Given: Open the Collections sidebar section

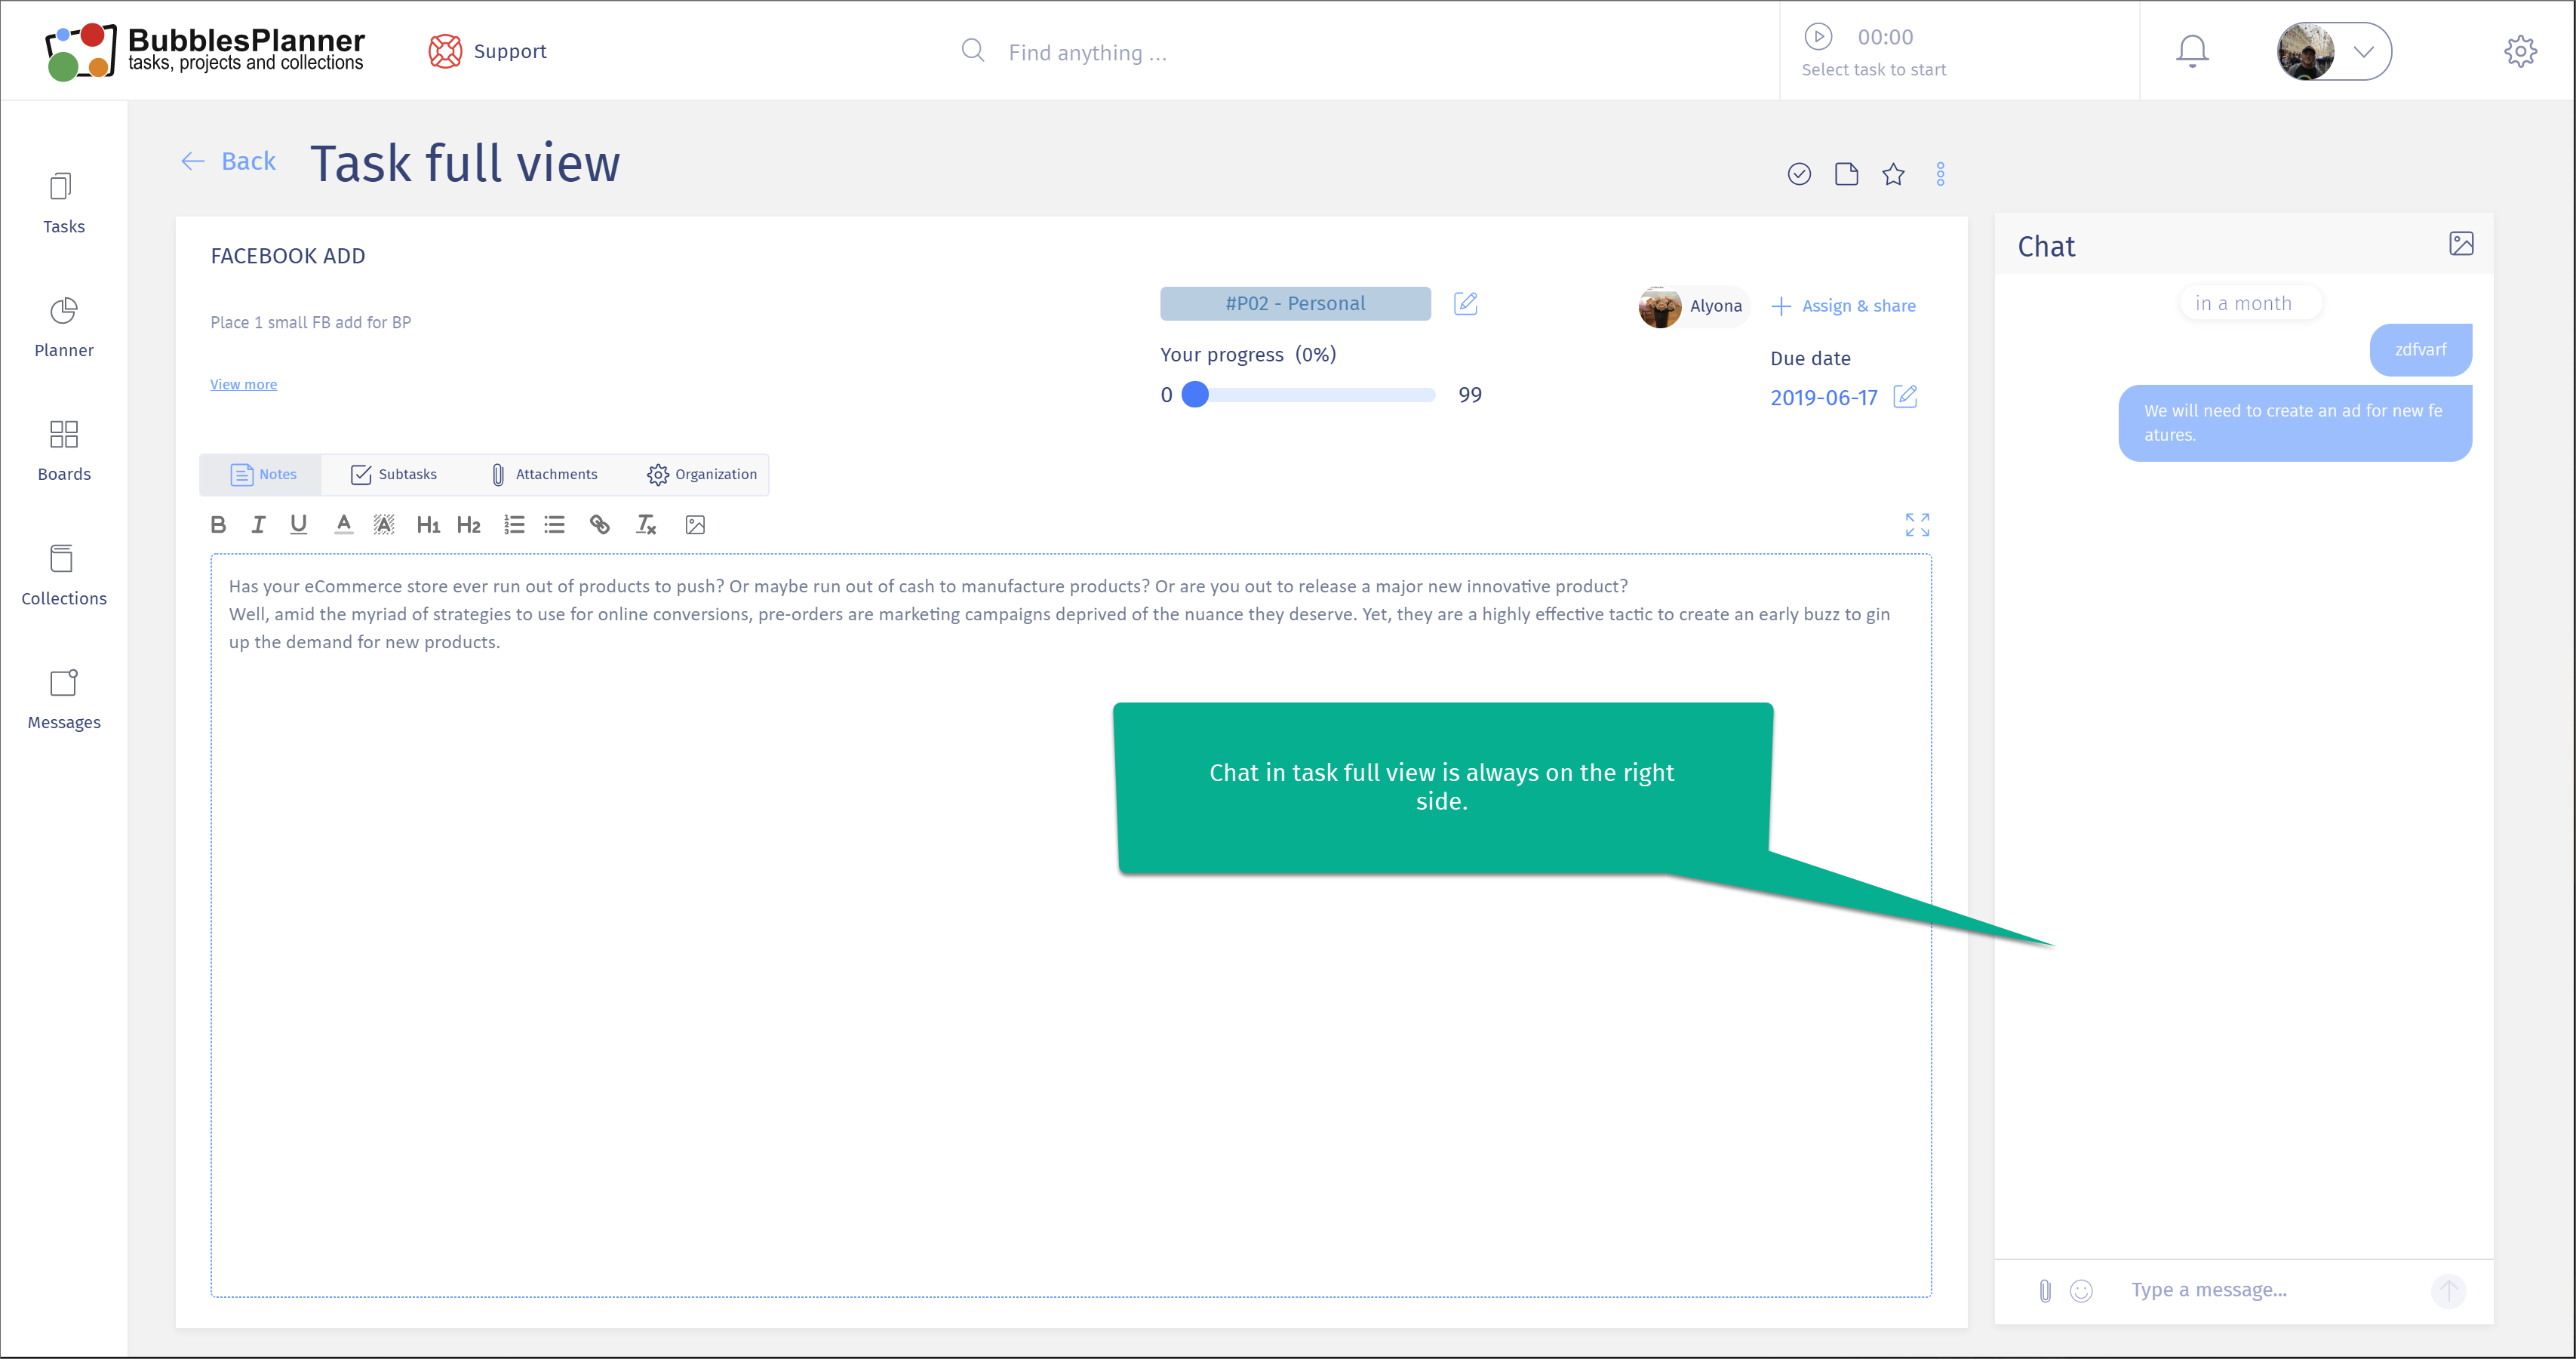Looking at the screenshot, I should (63, 576).
